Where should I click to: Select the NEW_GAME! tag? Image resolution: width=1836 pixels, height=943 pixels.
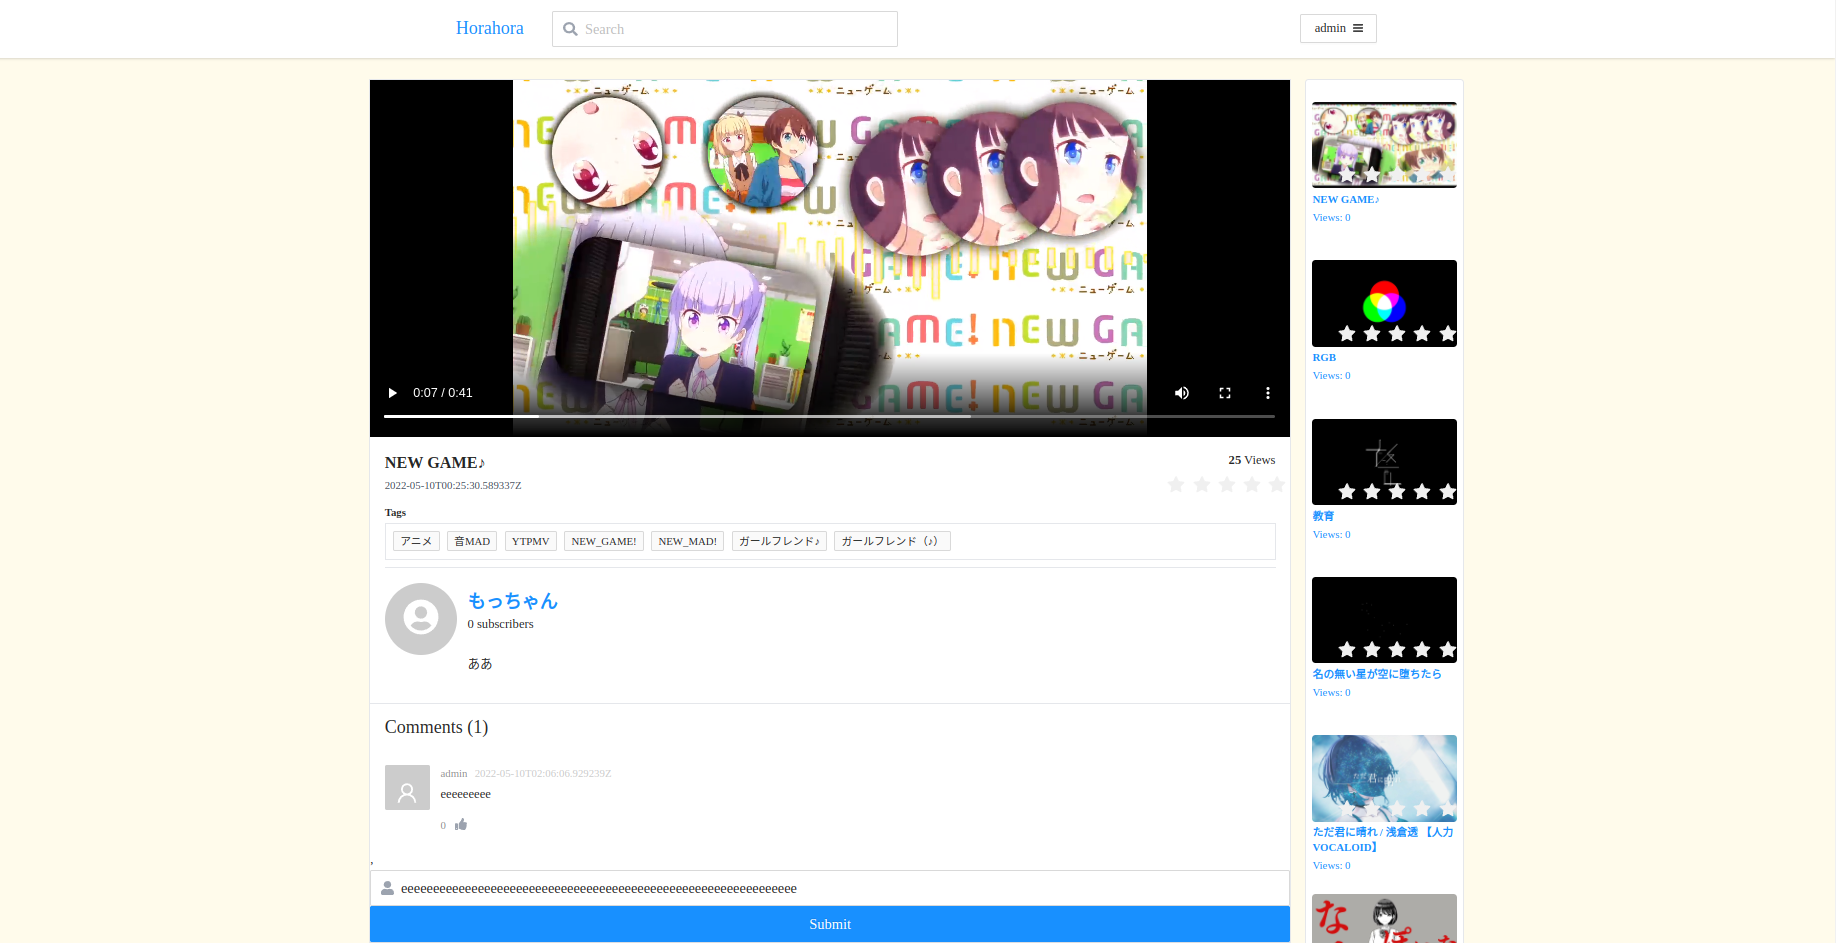604,541
